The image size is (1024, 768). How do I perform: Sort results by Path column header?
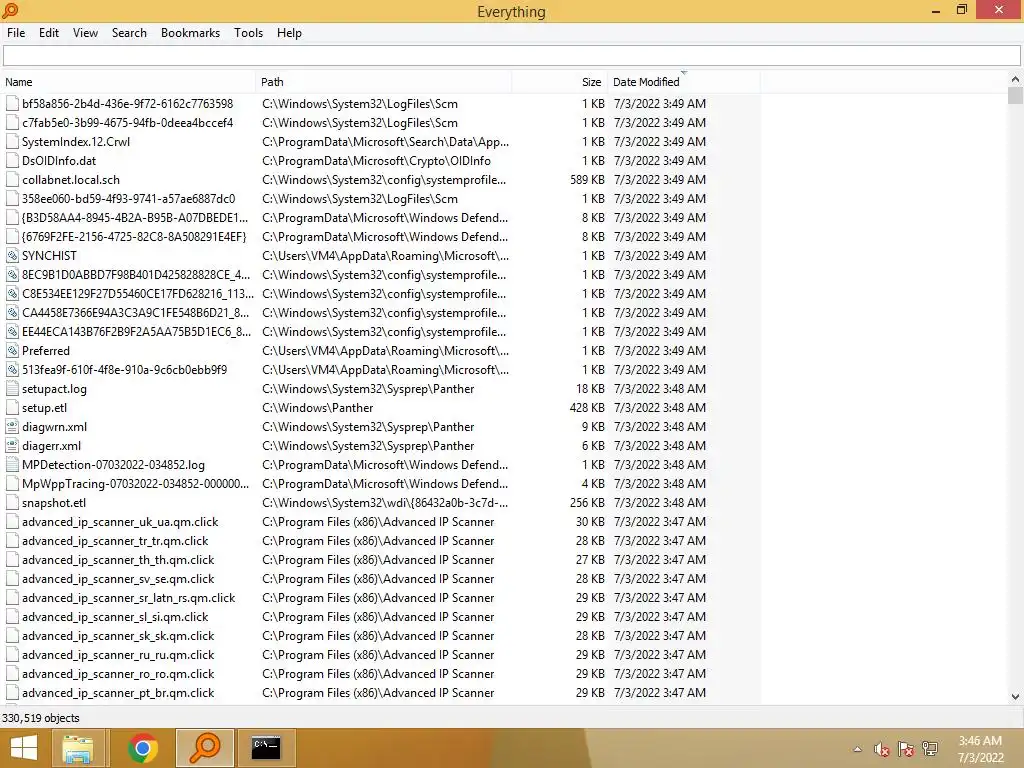point(383,82)
